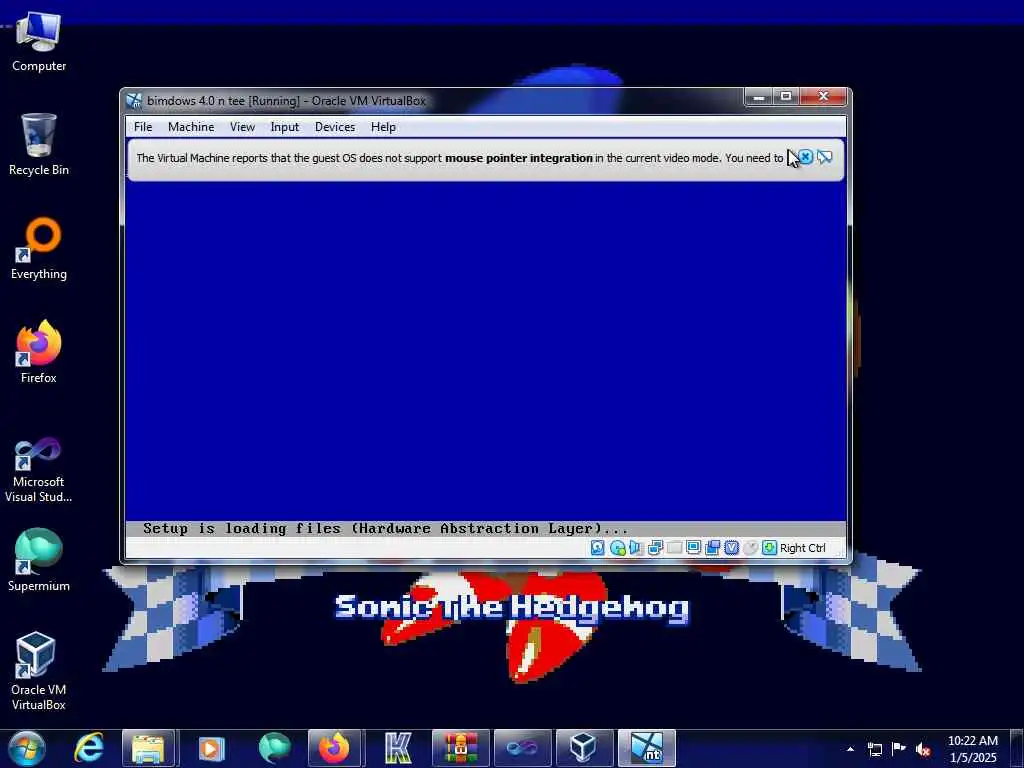Open the Input menu
Screen dimensions: 1024x768
coord(285,127)
